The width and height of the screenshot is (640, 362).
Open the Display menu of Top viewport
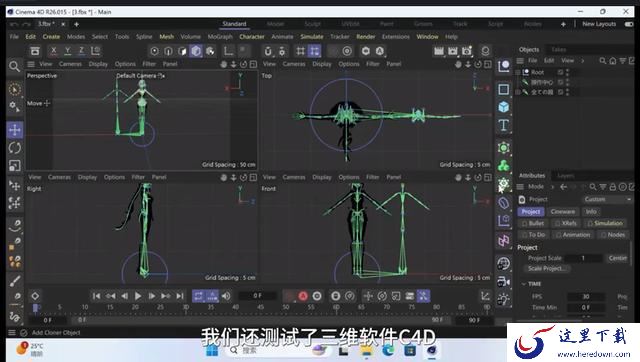point(322,64)
